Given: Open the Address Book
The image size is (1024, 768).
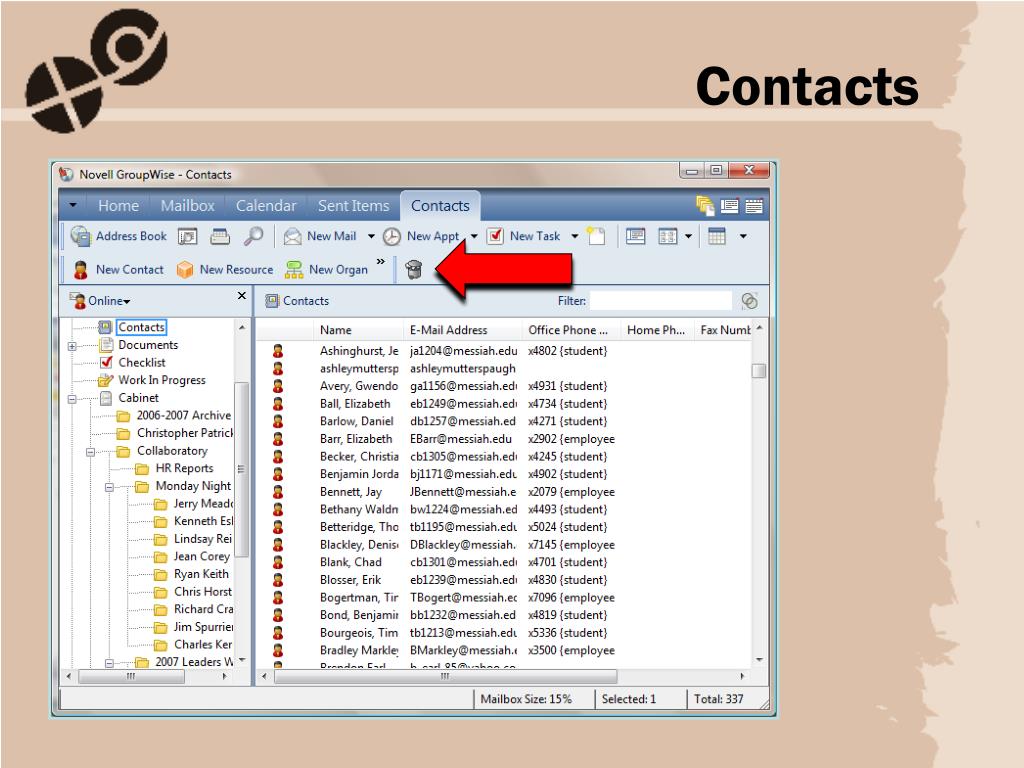Looking at the screenshot, I should point(119,236).
